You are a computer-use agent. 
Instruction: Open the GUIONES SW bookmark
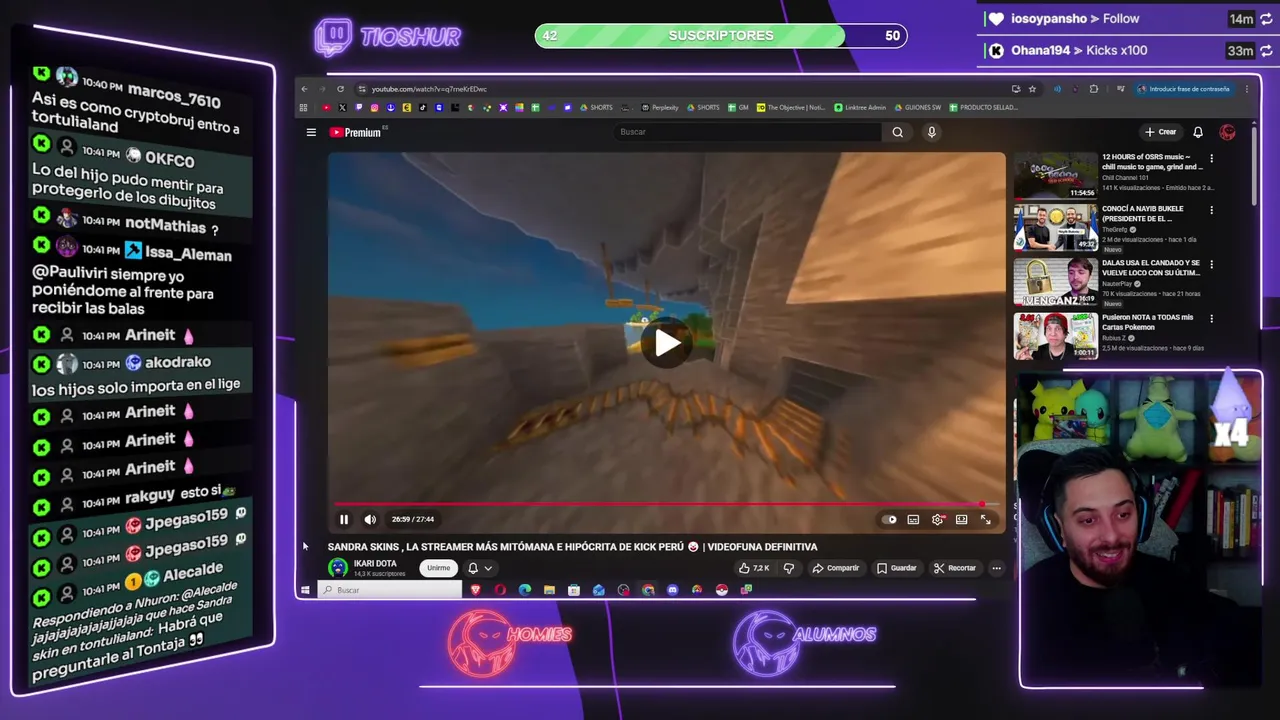917,107
